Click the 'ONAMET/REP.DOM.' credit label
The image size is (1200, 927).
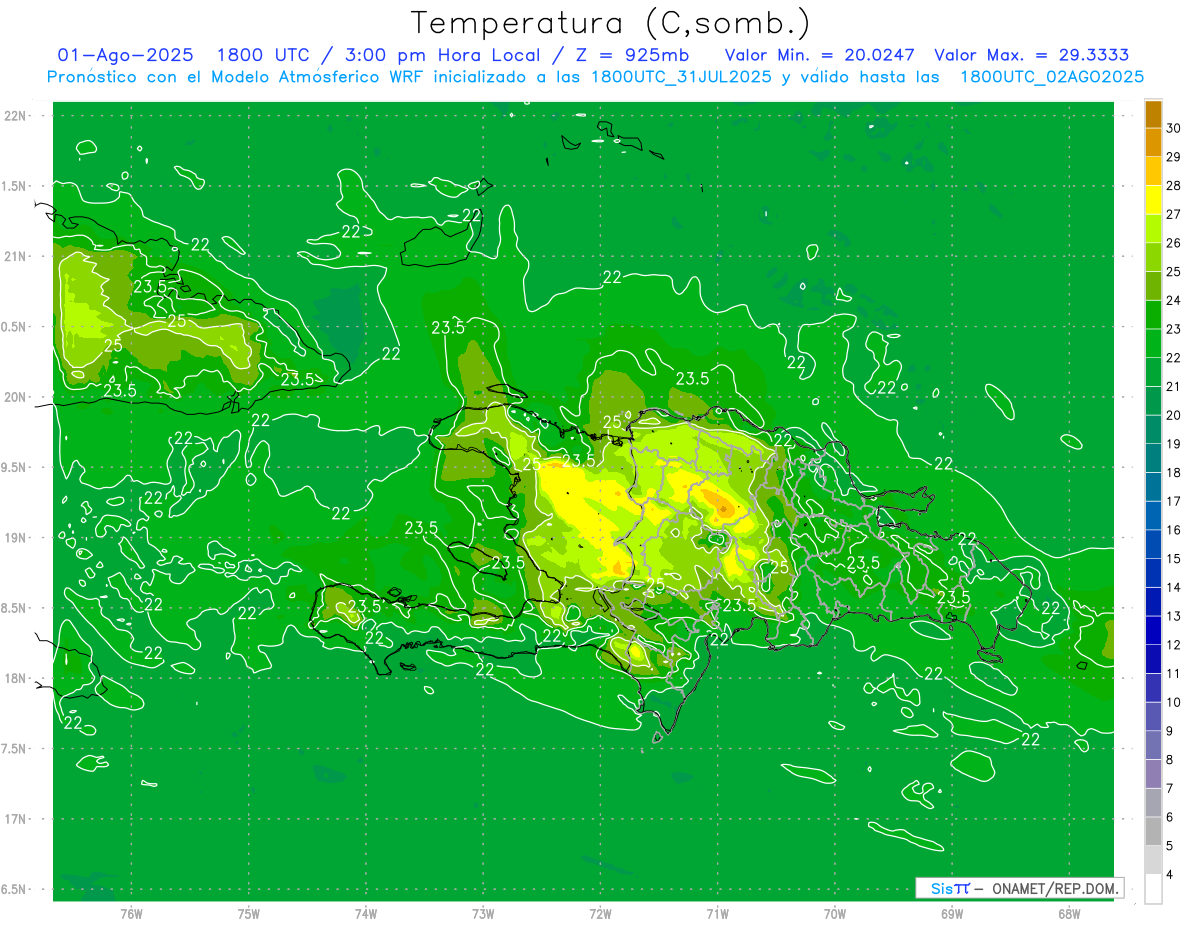(x=1053, y=888)
